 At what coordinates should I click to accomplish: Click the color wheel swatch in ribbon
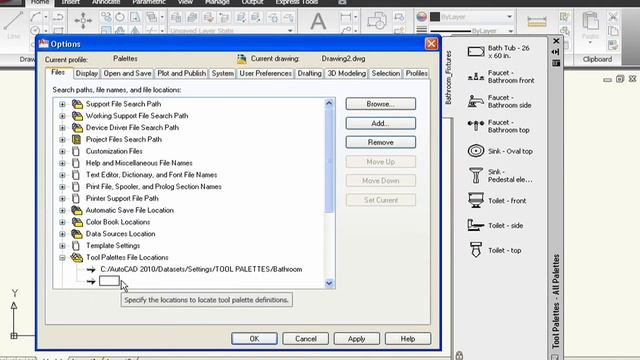click(421, 17)
